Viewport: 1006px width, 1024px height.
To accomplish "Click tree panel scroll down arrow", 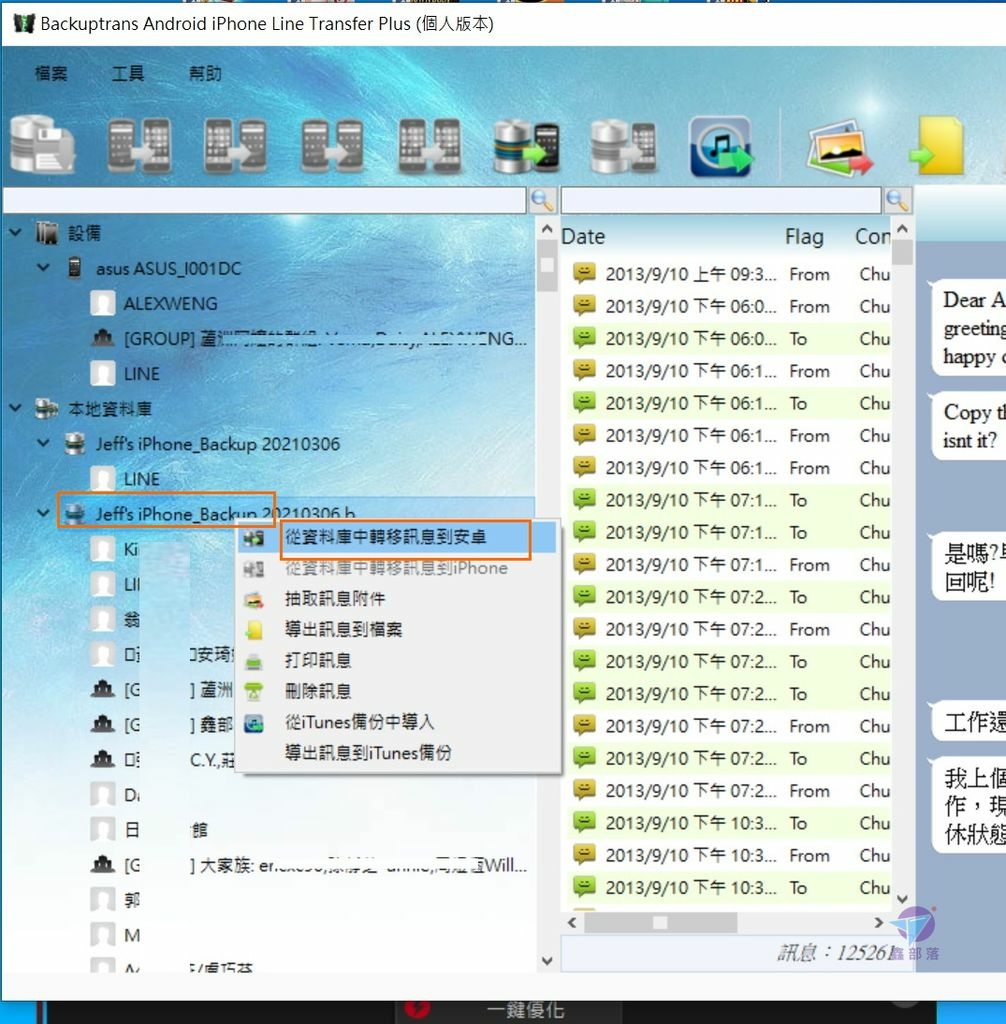I will [547, 961].
